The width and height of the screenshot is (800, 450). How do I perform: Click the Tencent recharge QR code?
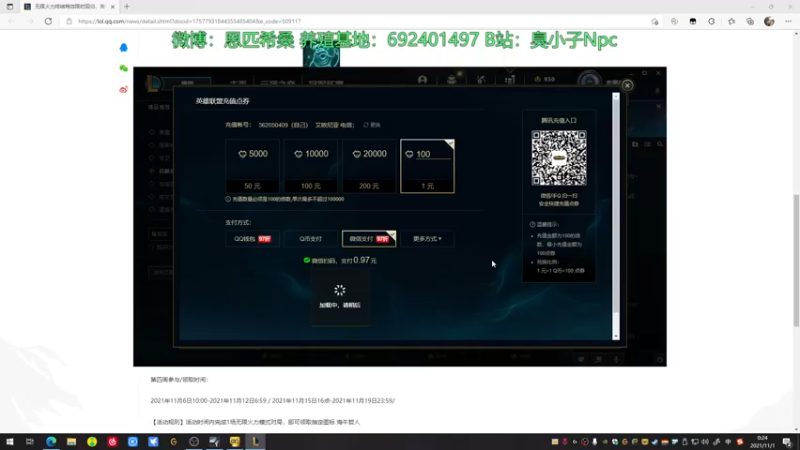(x=559, y=158)
